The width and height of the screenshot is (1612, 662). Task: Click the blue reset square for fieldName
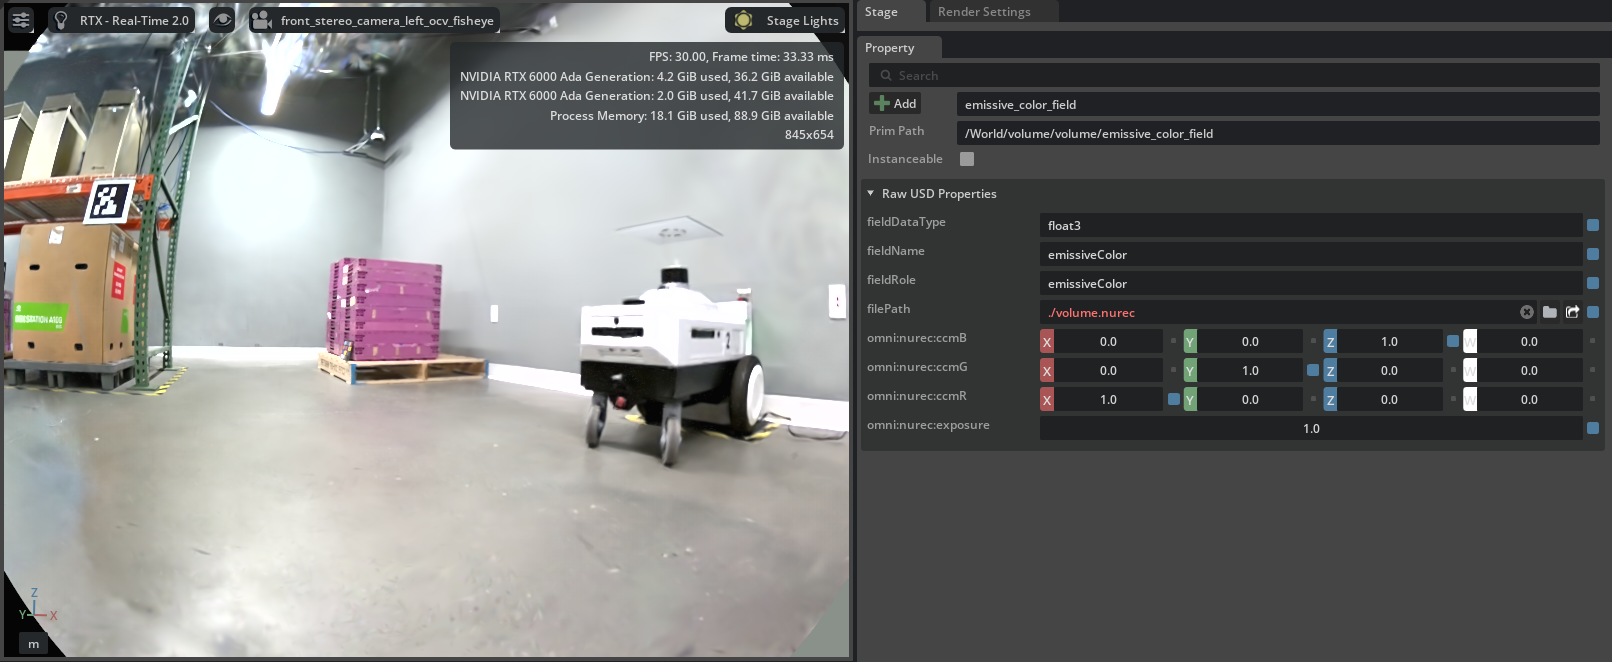pyautogui.click(x=1593, y=254)
